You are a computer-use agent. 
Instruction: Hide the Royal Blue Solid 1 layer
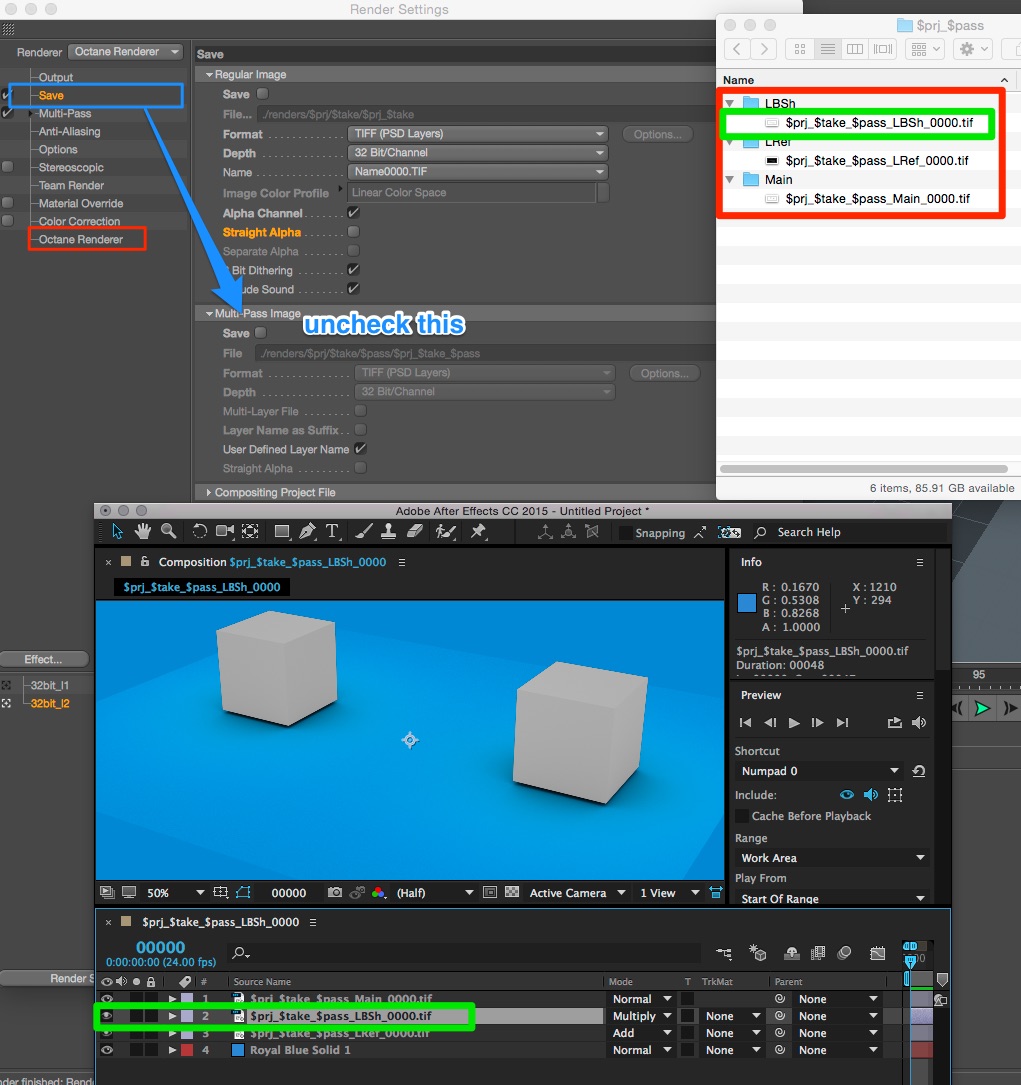click(107, 1050)
